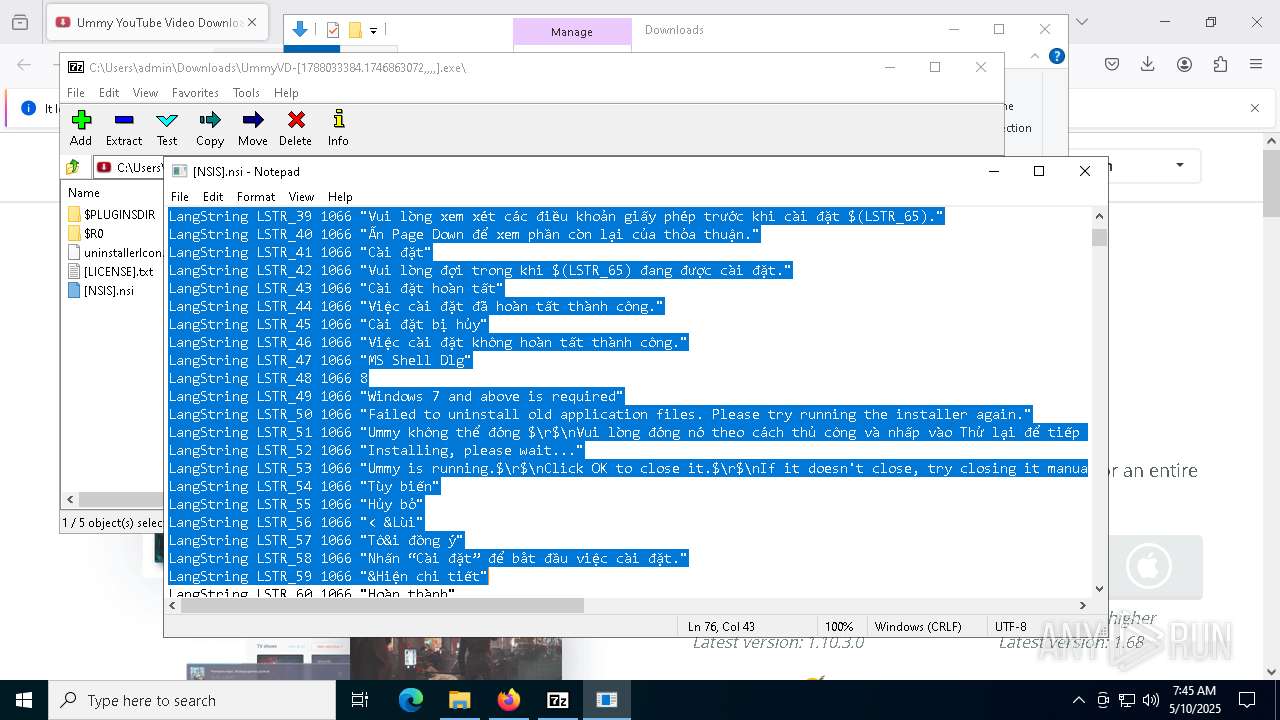Click the Explorer quick access dropdown arrow
Screen dimensions: 1280x720
point(373,31)
